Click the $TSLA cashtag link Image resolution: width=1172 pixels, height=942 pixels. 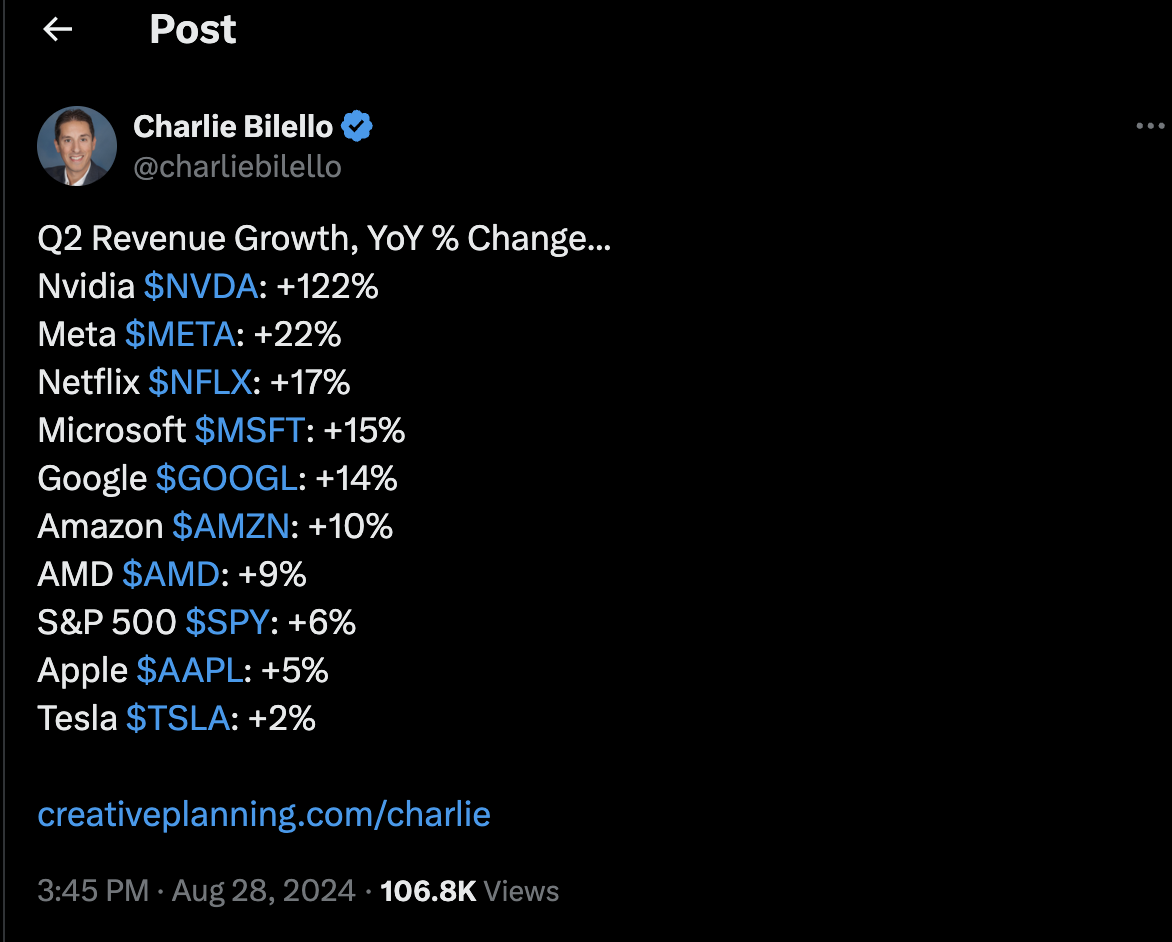click(178, 718)
